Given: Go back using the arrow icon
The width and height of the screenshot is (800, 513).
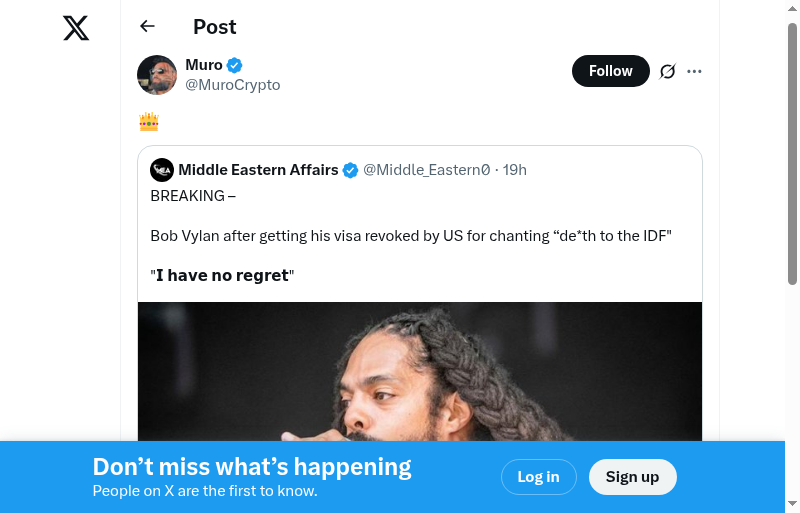Looking at the screenshot, I should coord(148,27).
